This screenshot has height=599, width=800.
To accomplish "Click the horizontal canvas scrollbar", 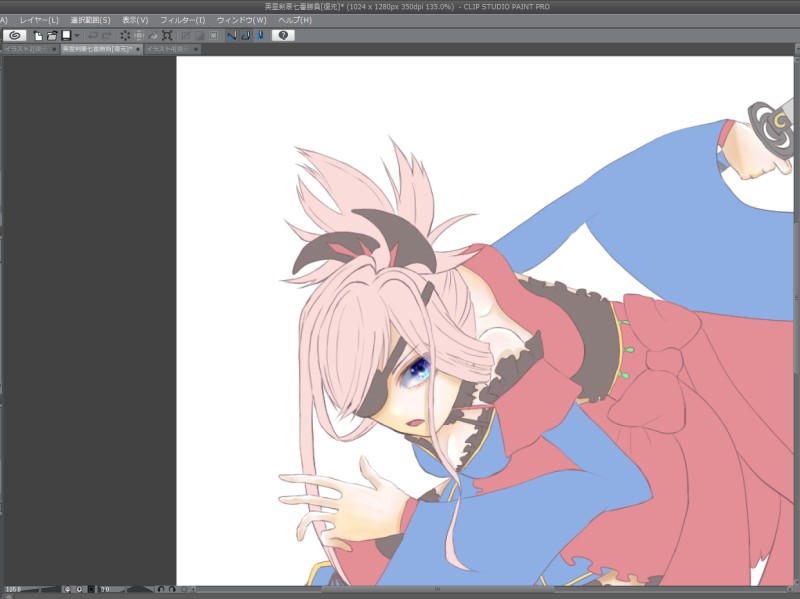I will (437, 589).
